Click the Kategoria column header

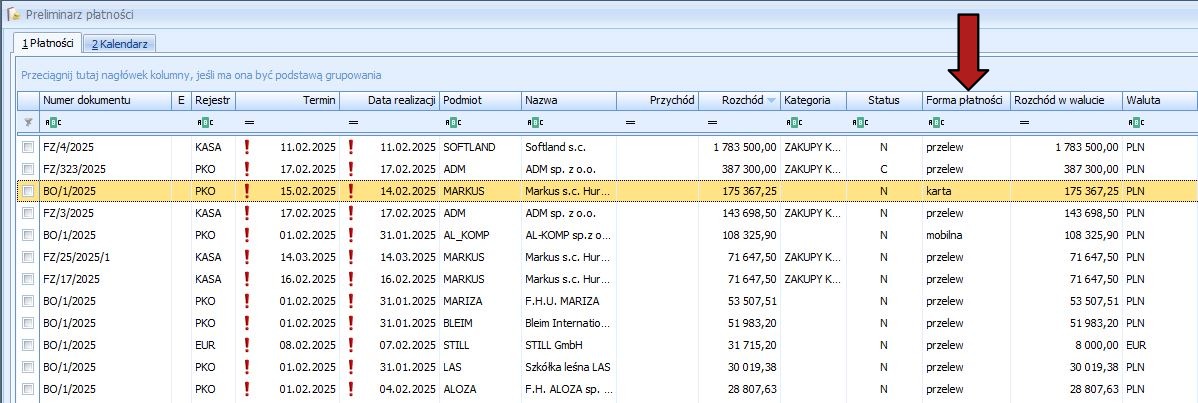tap(814, 100)
